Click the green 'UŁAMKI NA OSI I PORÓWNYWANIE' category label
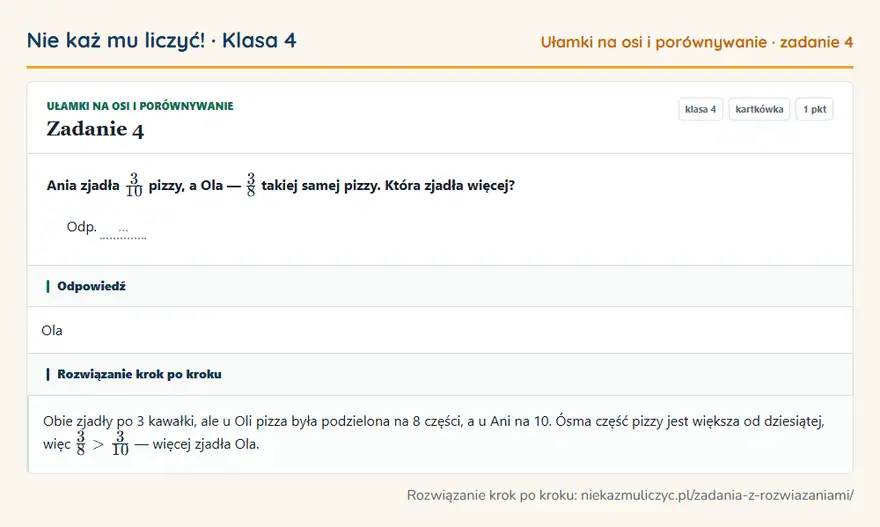The image size is (880, 527). [x=140, y=106]
